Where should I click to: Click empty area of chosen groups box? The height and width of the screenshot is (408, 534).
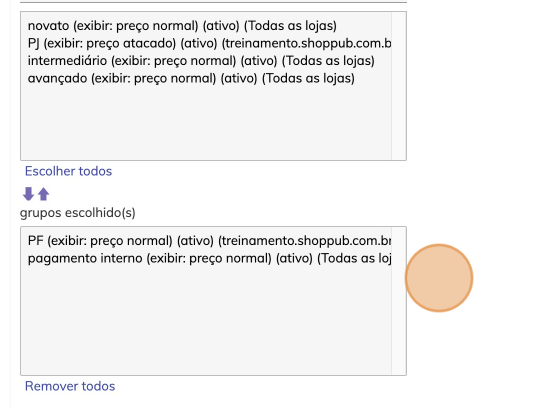click(x=206, y=320)
